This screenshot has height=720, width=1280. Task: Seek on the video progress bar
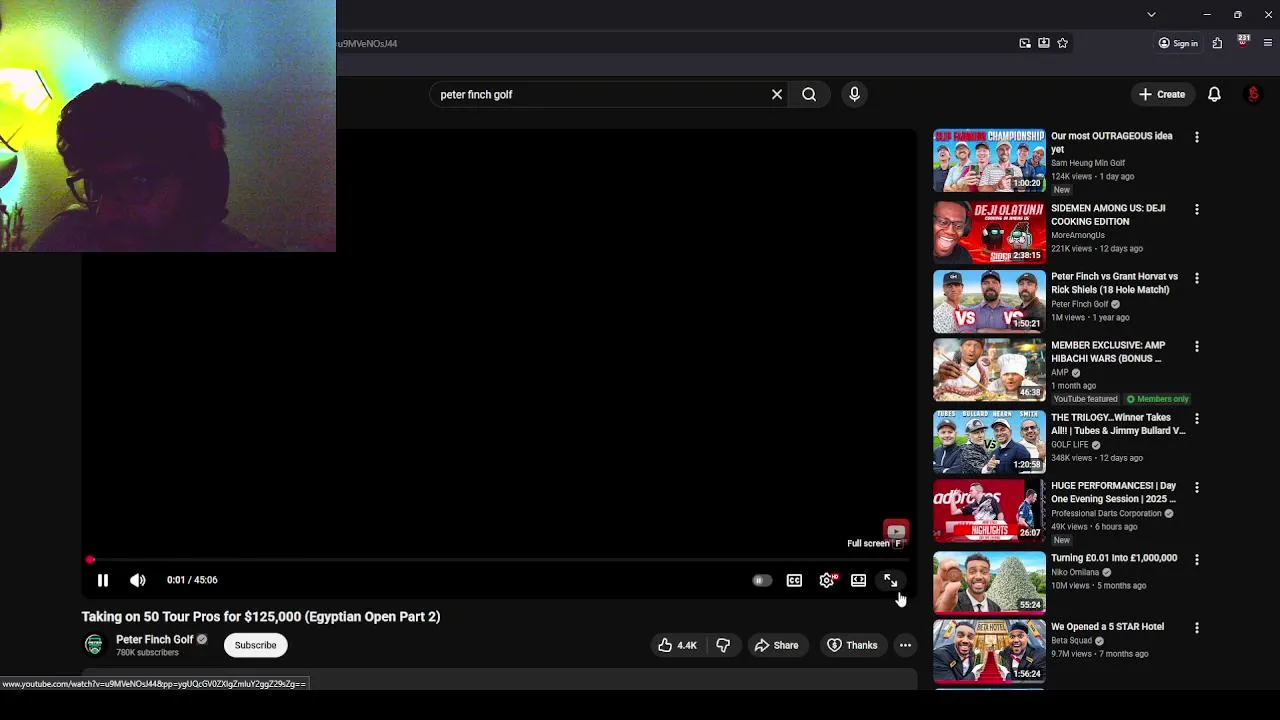click(x=499, y=560)
